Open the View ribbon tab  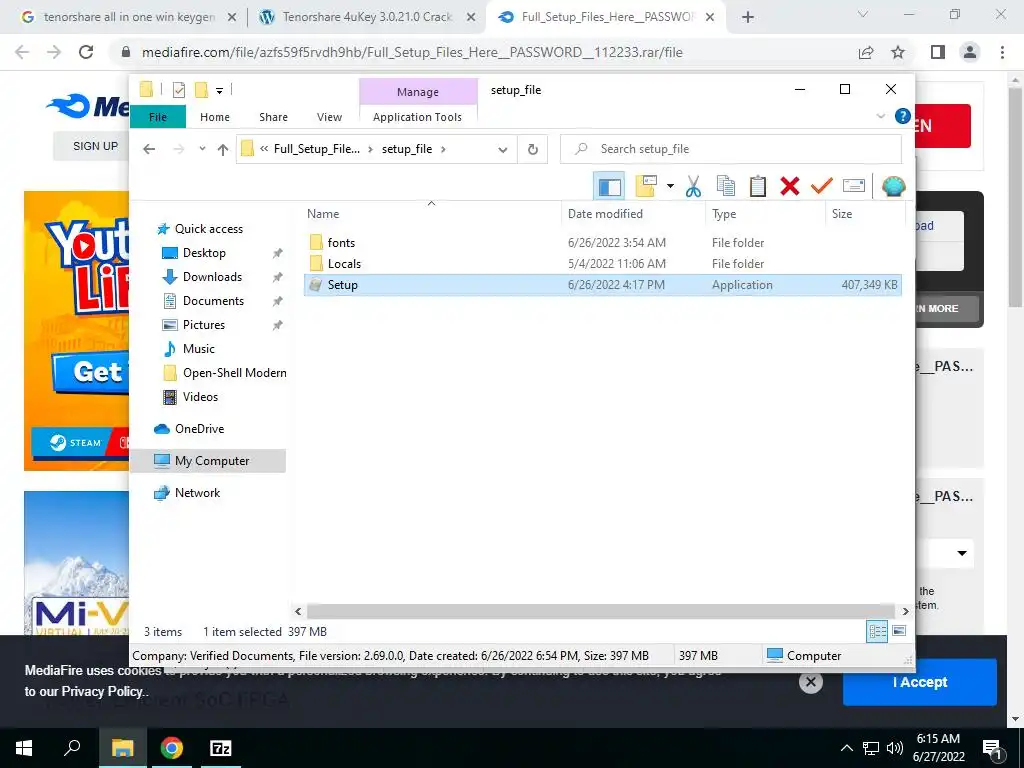coord(329,117)
